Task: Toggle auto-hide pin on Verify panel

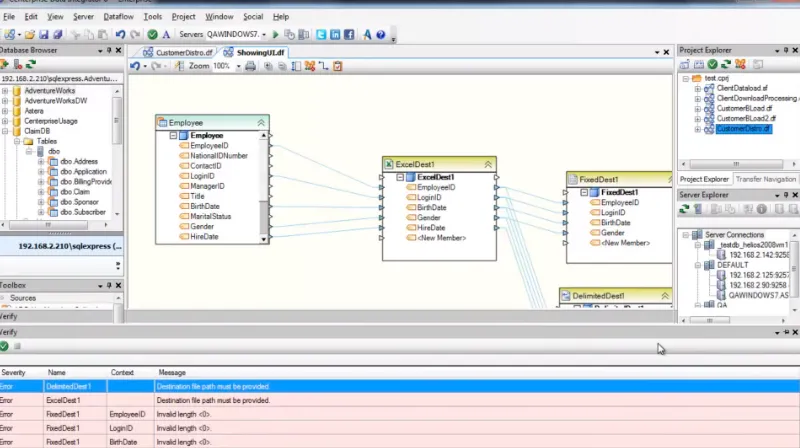Action: pyautogui.click(x=786, y=332)
